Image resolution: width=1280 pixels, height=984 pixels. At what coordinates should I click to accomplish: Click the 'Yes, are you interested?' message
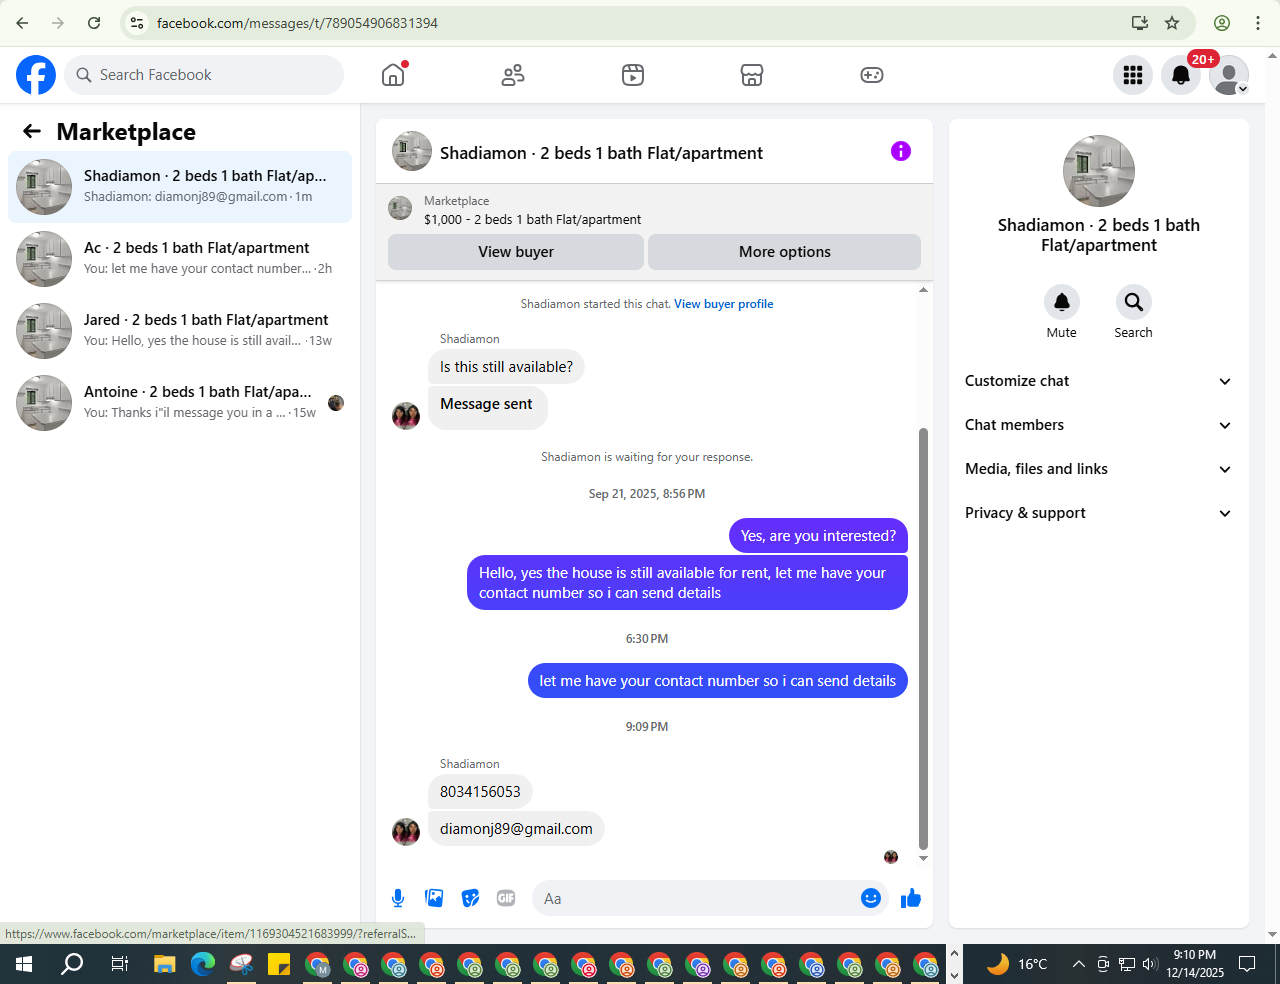pyautogui.click(x=818, y=536)
